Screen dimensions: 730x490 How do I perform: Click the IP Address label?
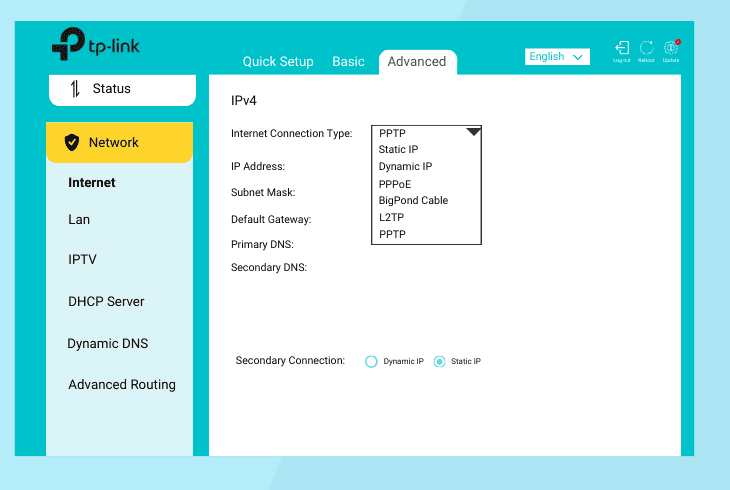pos(258,167)
